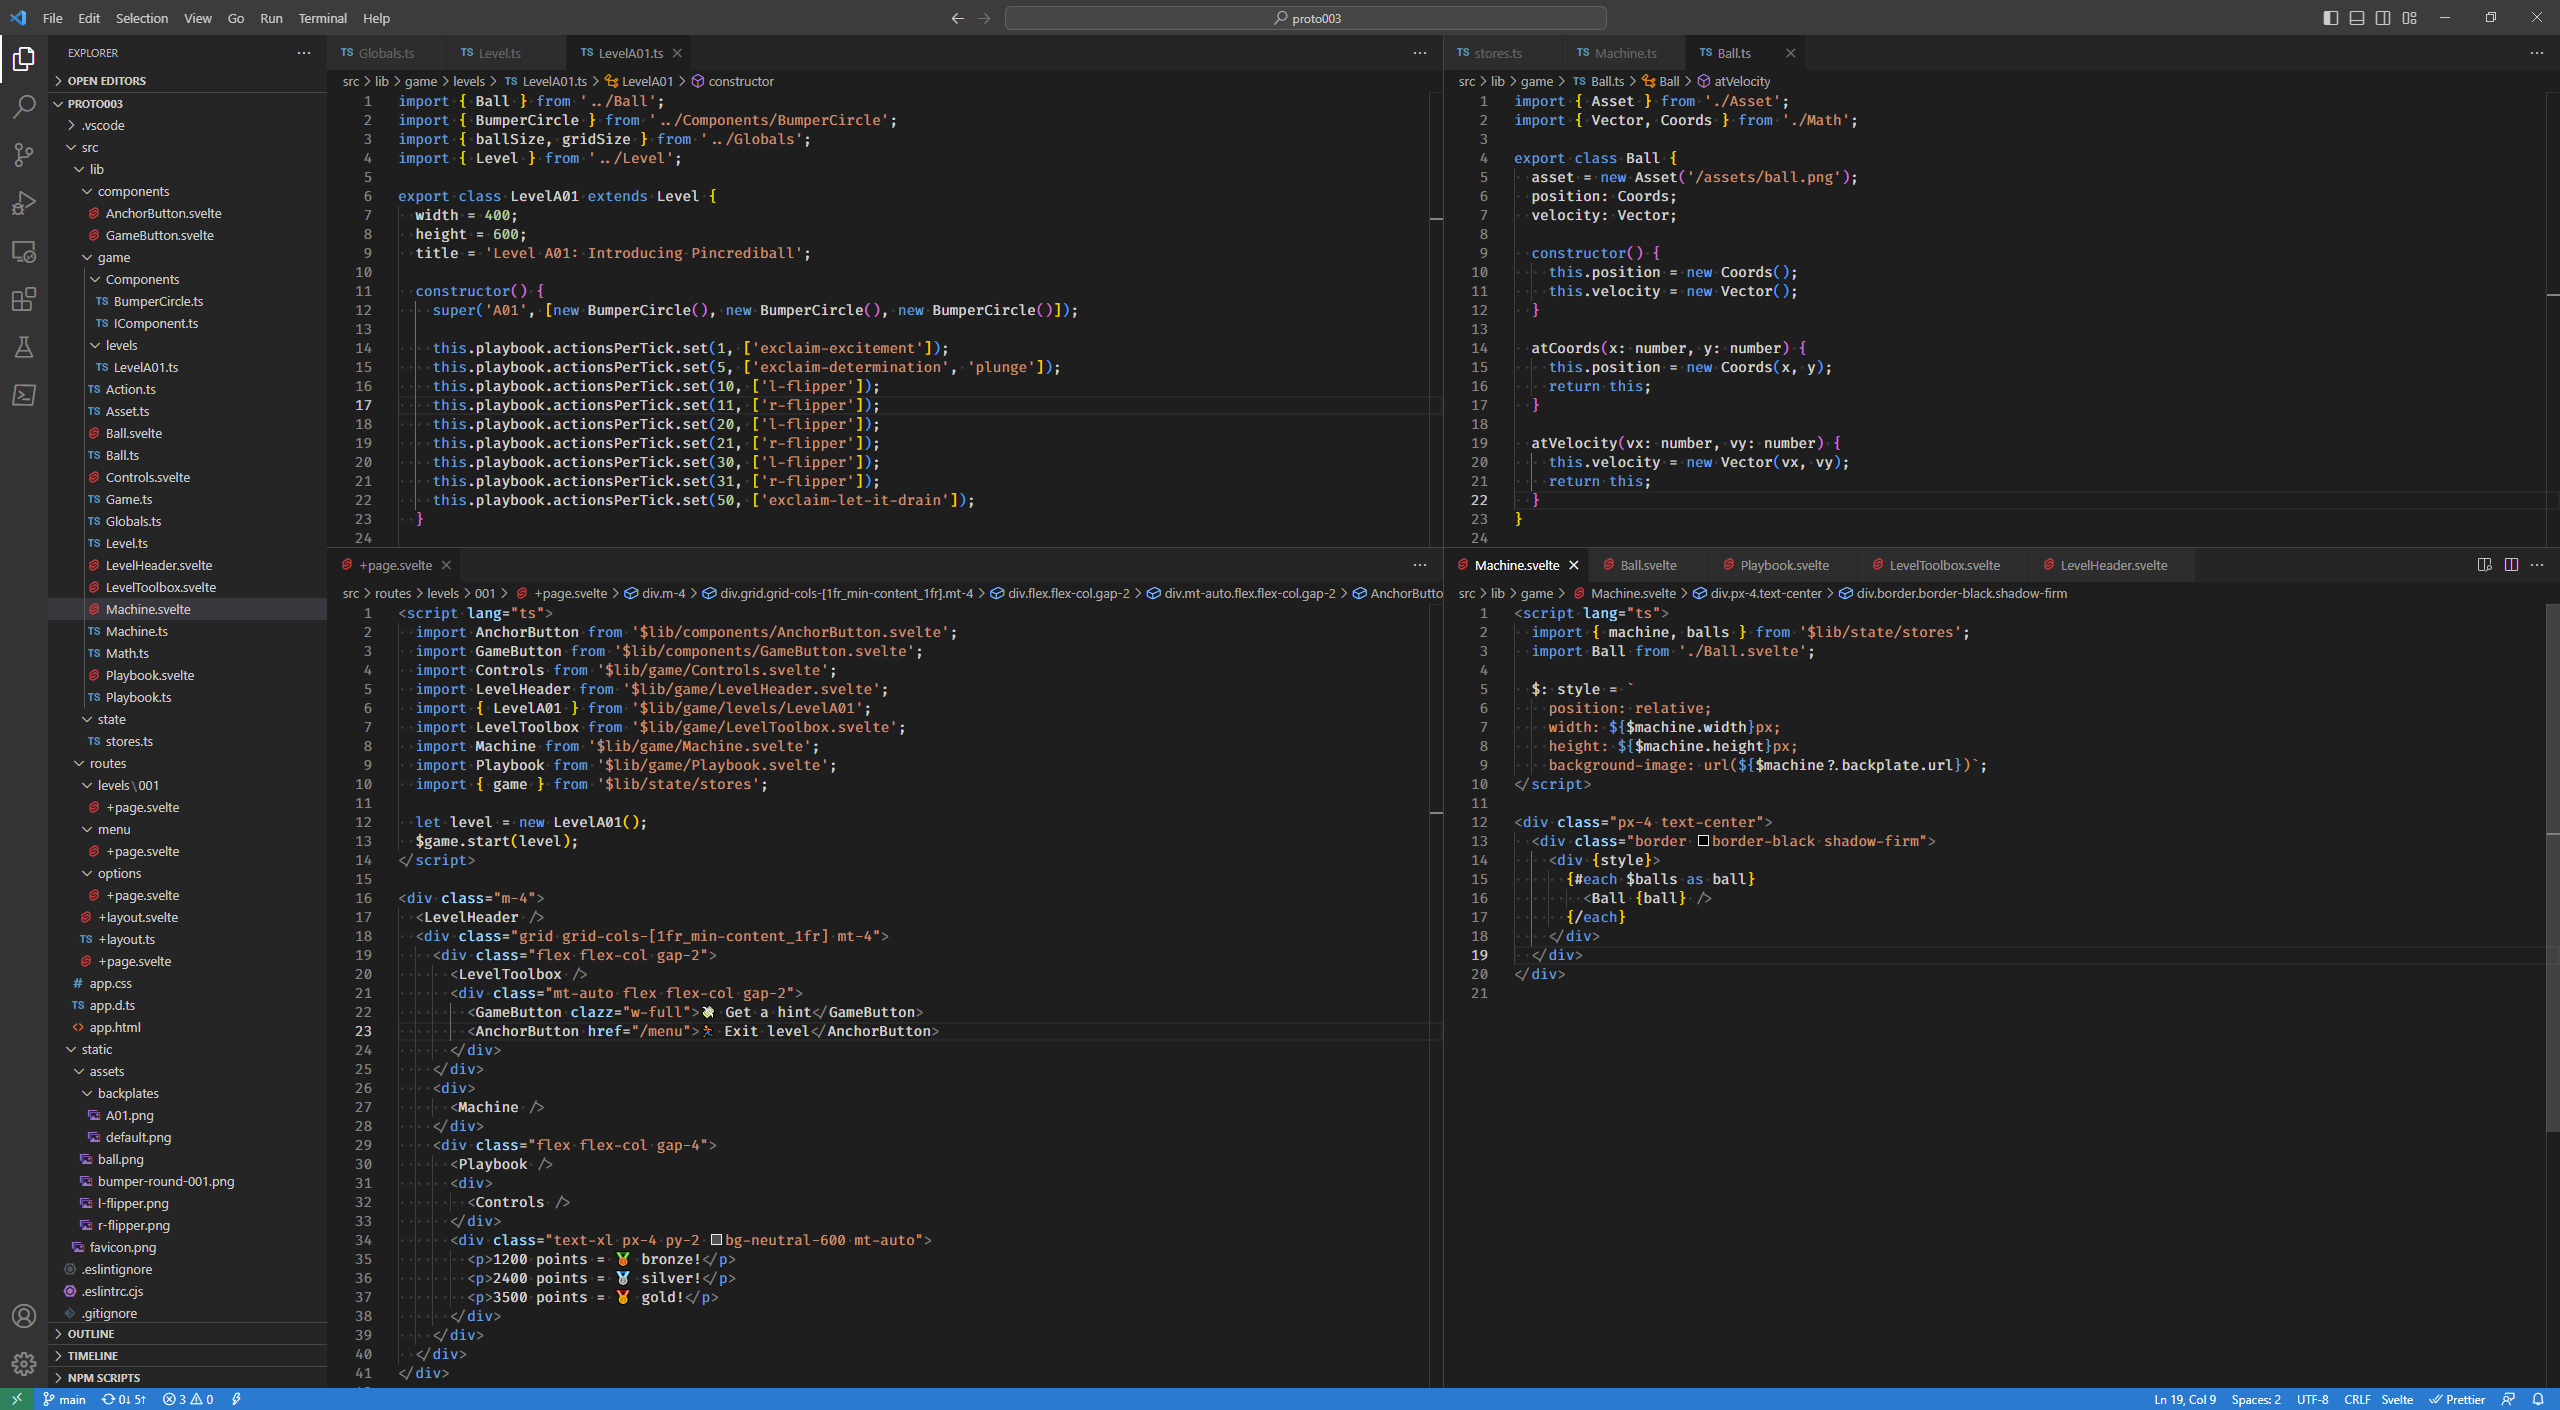Open bumper-round-001.png in explorer
This screenshot has width=2560, height=1410.
pos(188,1181)
